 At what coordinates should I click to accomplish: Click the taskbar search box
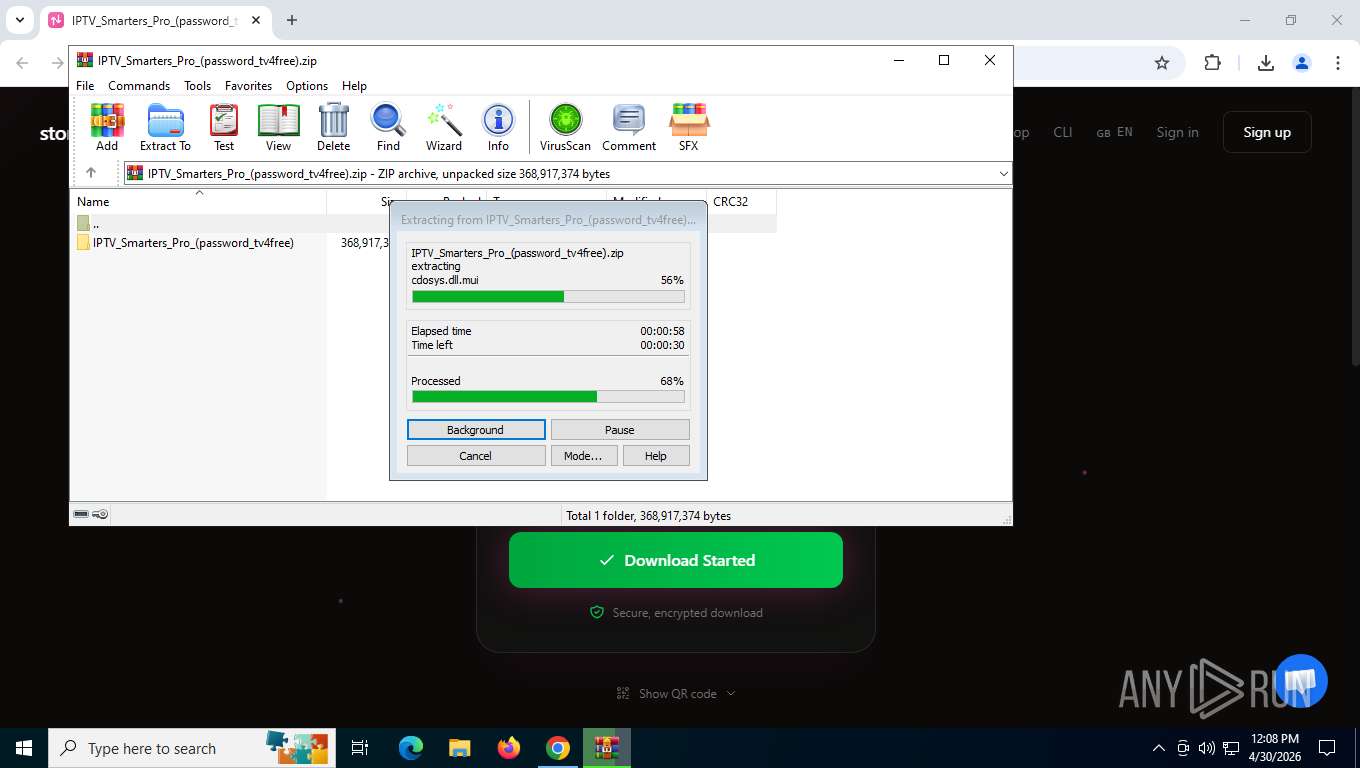click(190, 748)
